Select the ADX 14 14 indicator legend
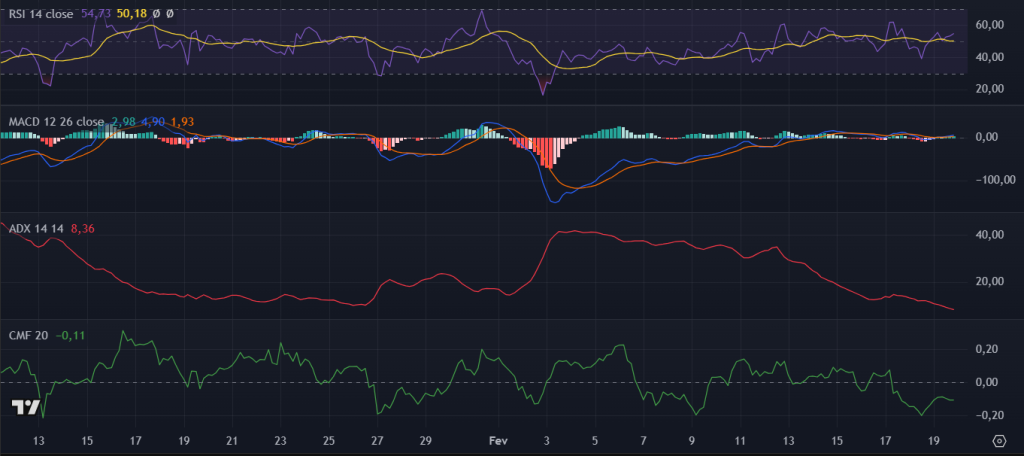Screen dimensions: 1024x456 [x=36, y=229]
